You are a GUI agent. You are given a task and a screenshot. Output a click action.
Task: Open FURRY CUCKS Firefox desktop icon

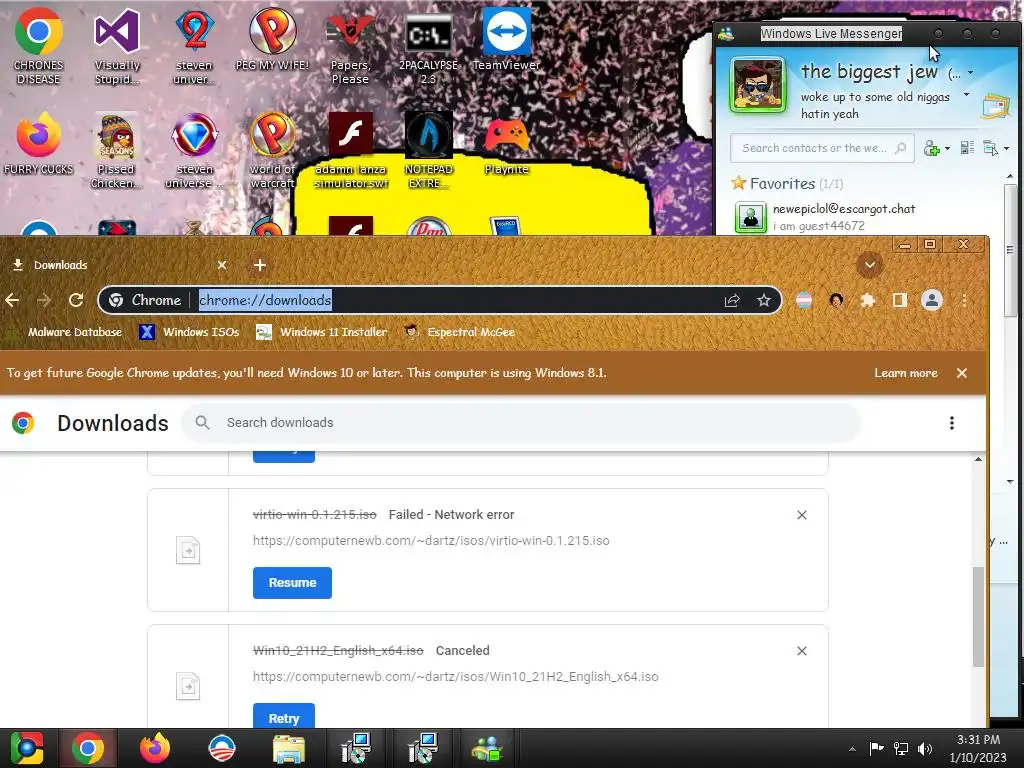(x=39, y=144)
